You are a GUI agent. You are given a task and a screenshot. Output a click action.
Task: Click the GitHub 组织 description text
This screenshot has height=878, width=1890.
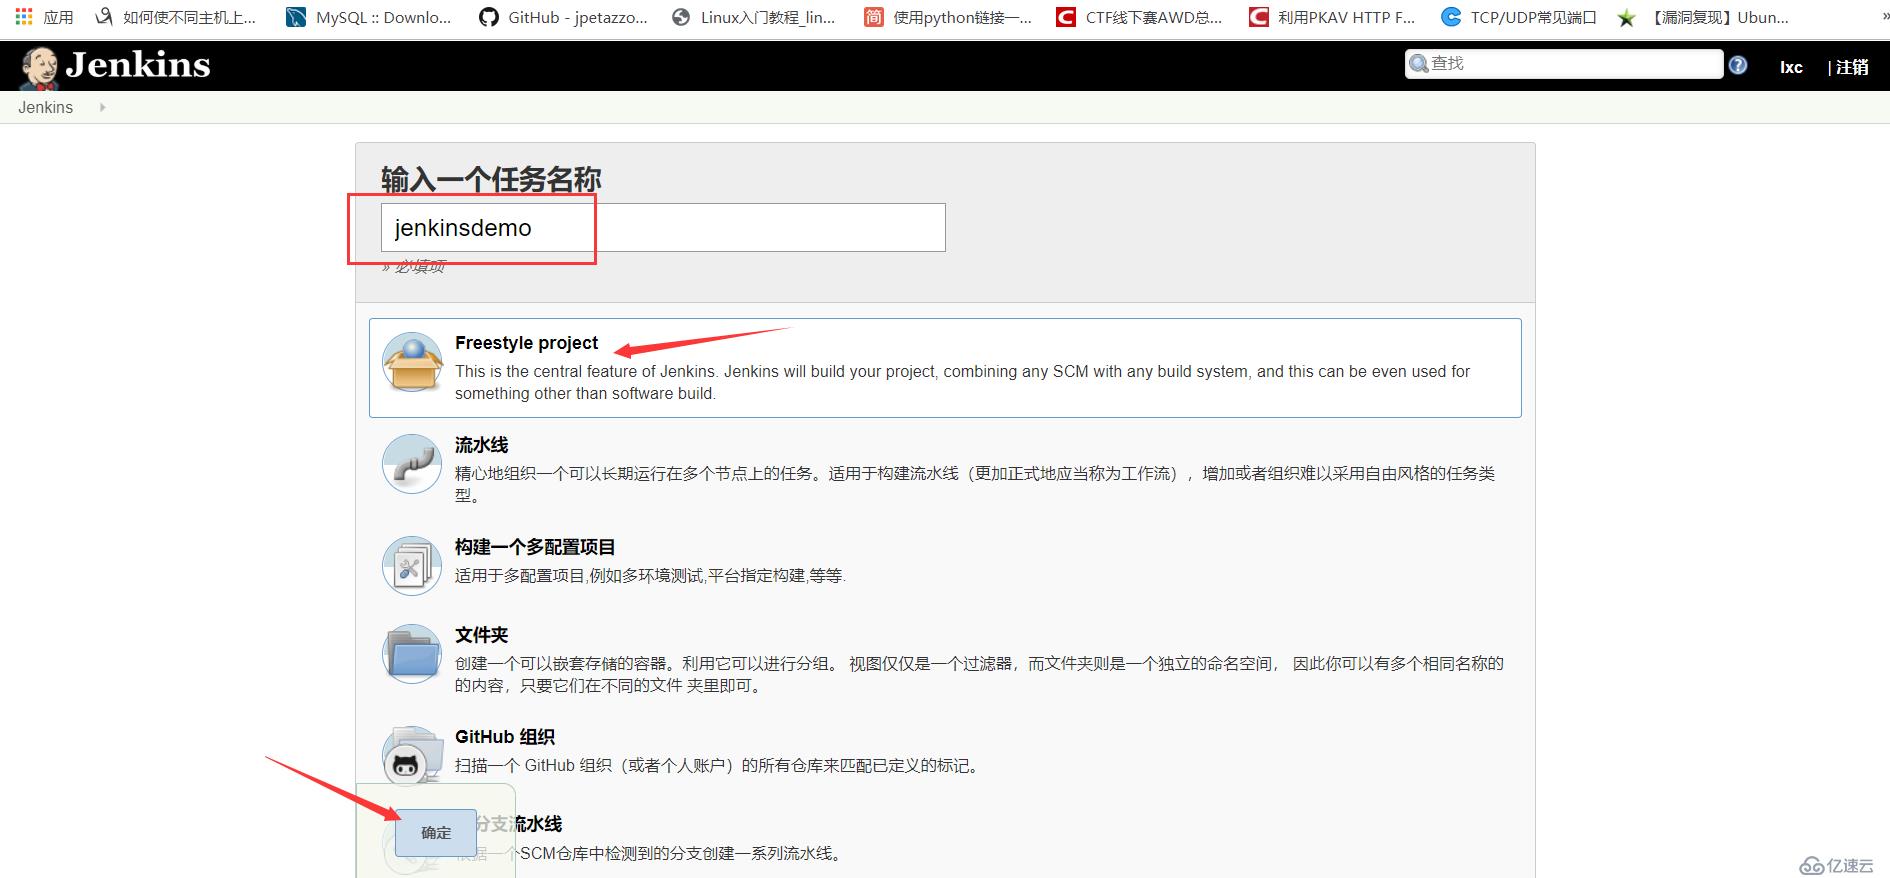click(718, 766)
